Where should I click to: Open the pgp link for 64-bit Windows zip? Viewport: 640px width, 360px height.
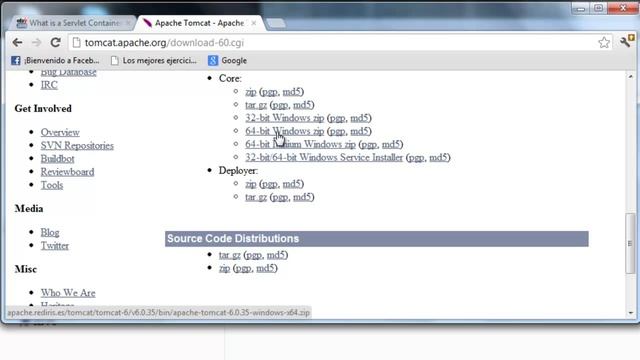coord(338,131)
